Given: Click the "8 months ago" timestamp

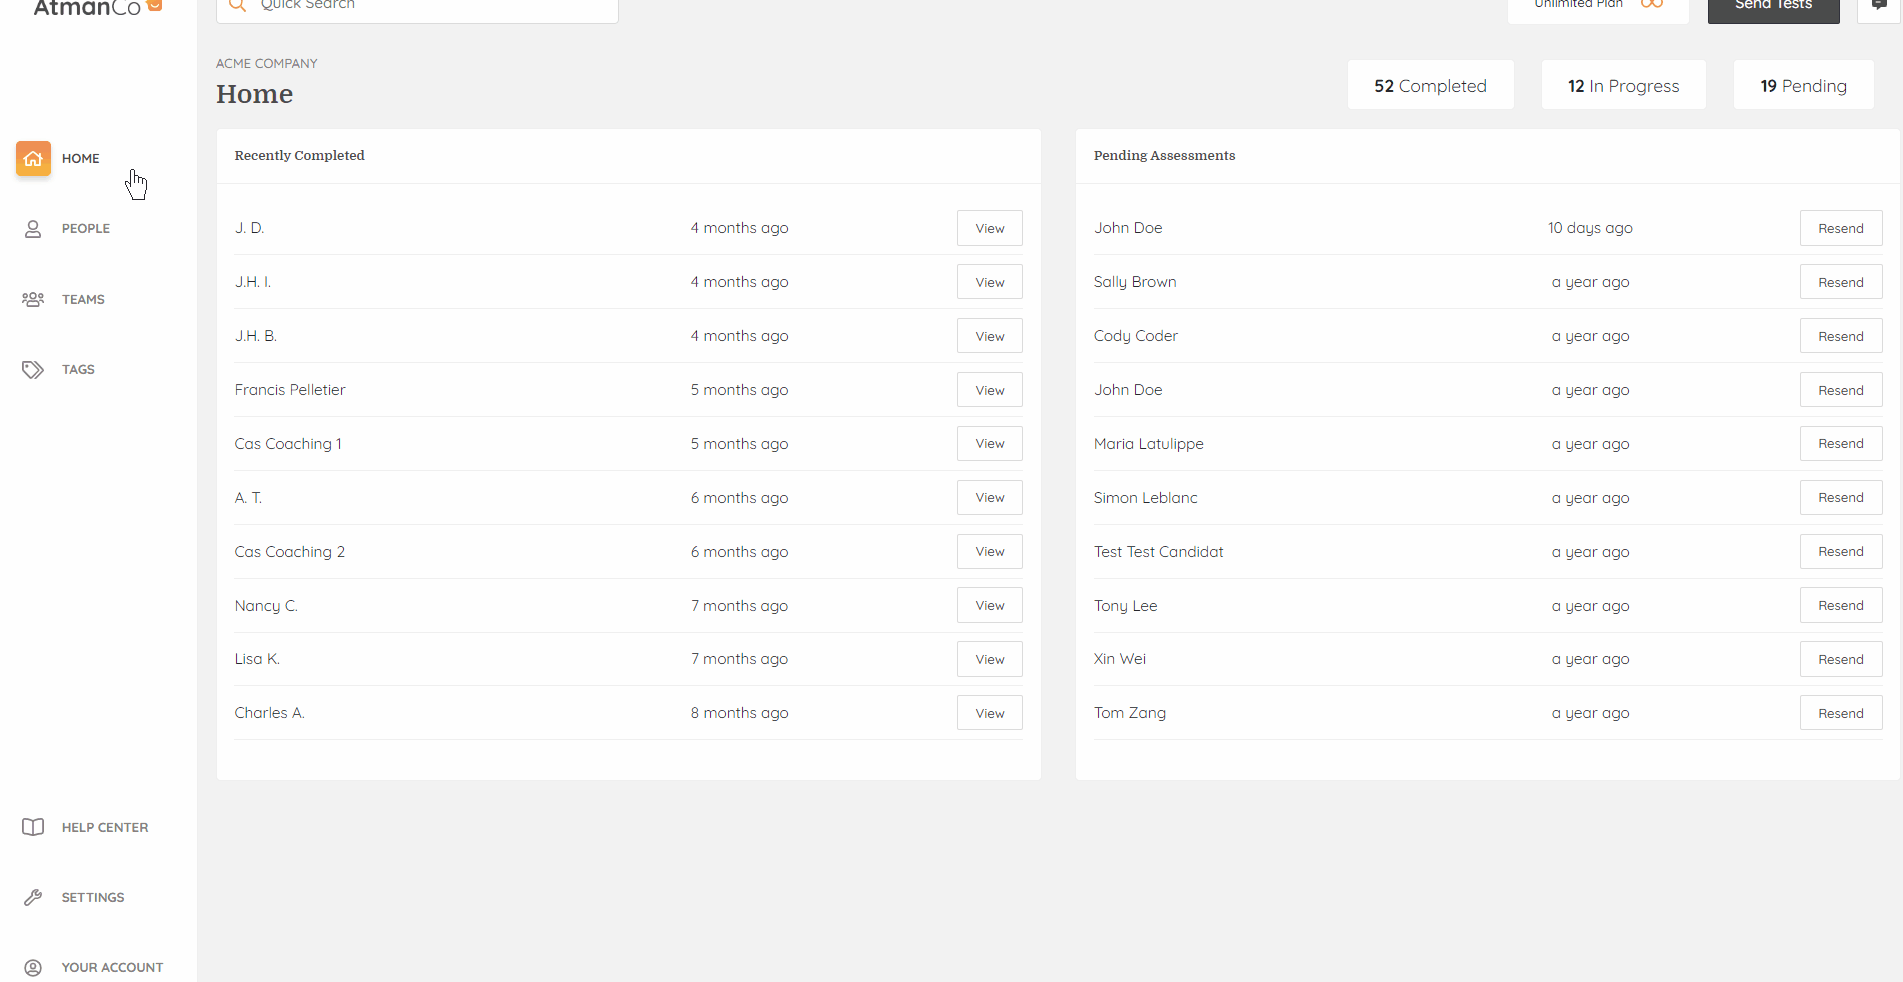Looking at the screenshot, I should tap(739, 713).
